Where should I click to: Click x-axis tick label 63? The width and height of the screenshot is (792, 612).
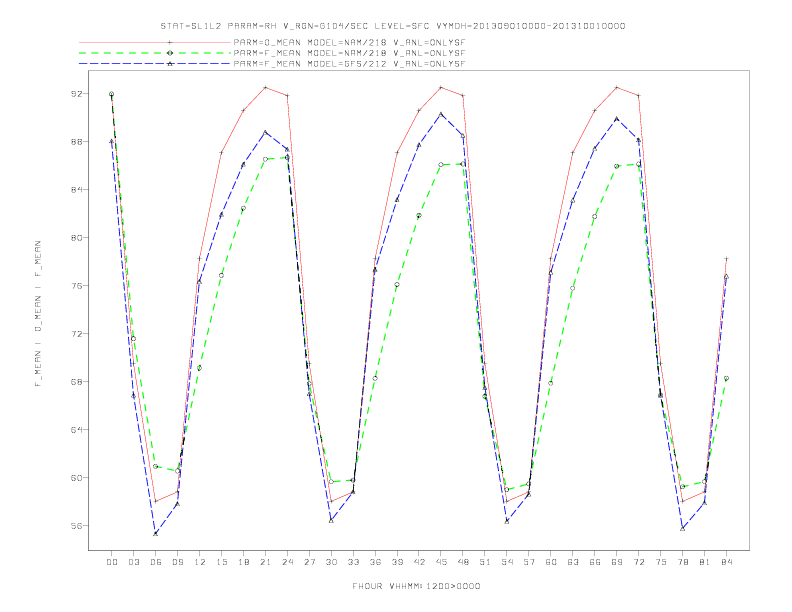[573, 562]
